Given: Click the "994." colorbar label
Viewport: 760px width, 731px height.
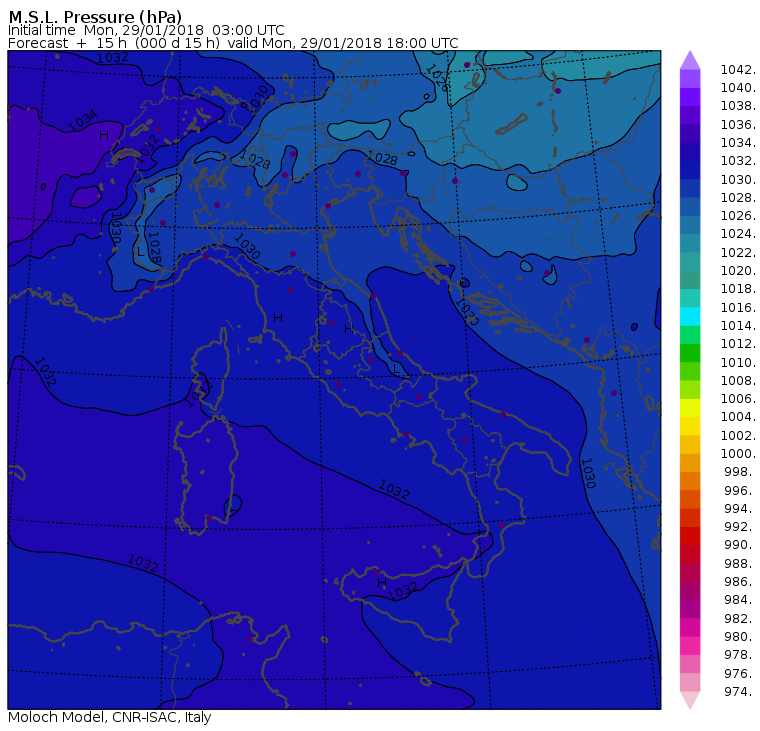Looking at the screenshot, I should coord(740,509).
